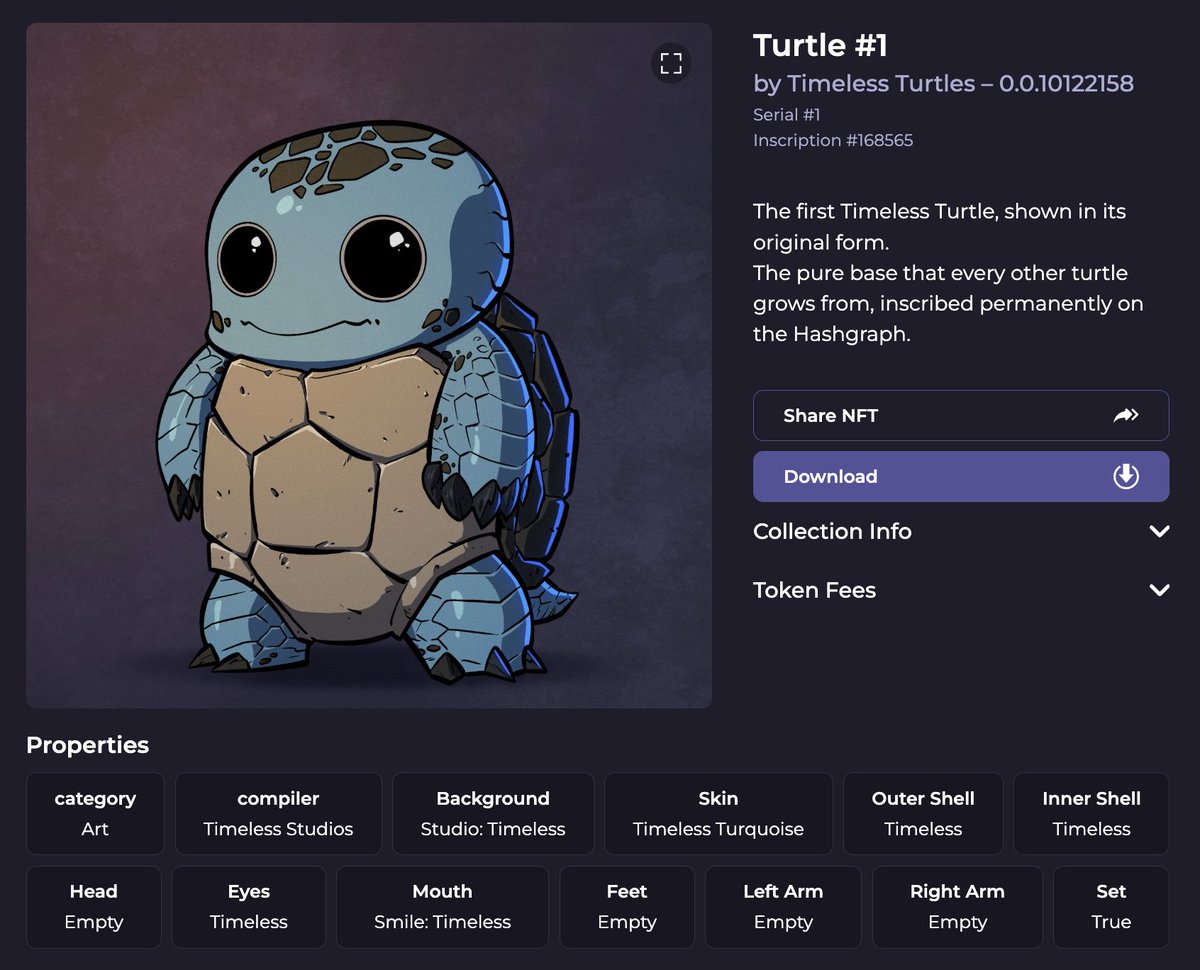Click the Download button
Viewport: 1200px width, 970px height.
[x=960, y=476]
